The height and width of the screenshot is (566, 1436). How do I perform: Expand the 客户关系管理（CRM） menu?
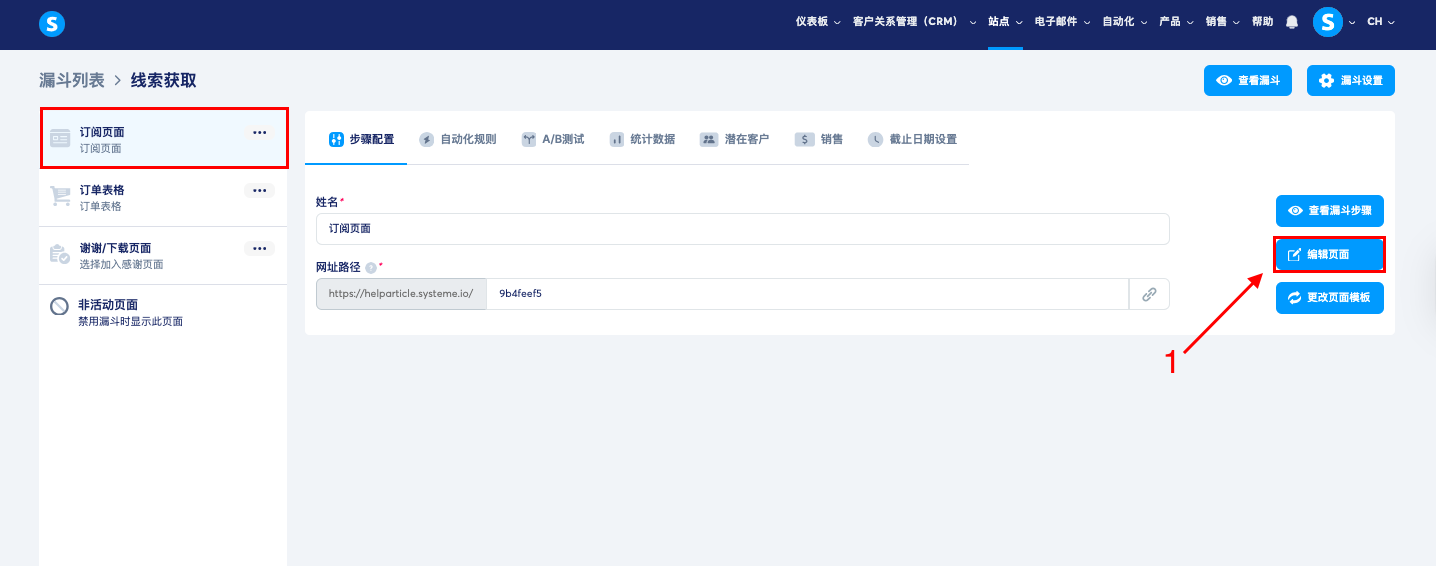[914, 22]
